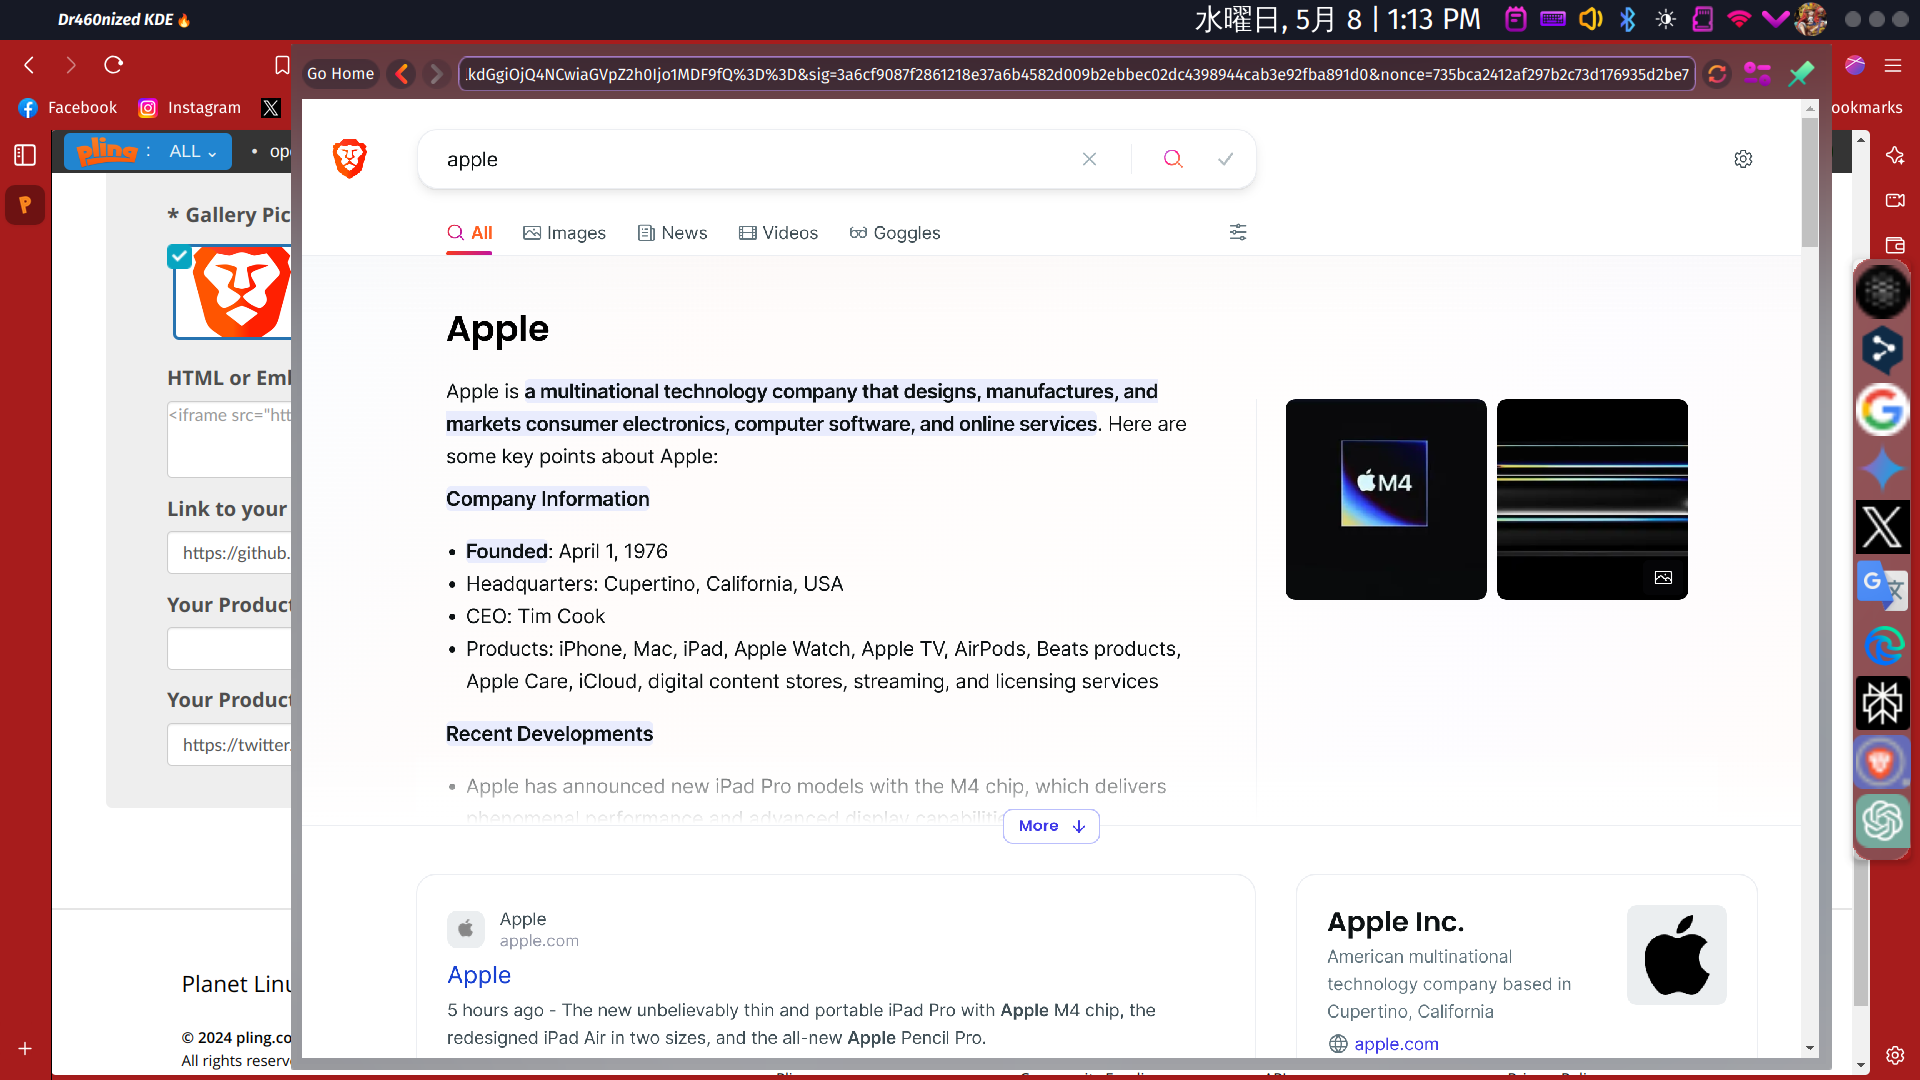Click the forward arrow in popup toolbar
Screen dimensions: 1920x1080
pyautogui.click(x=435, y=74)
